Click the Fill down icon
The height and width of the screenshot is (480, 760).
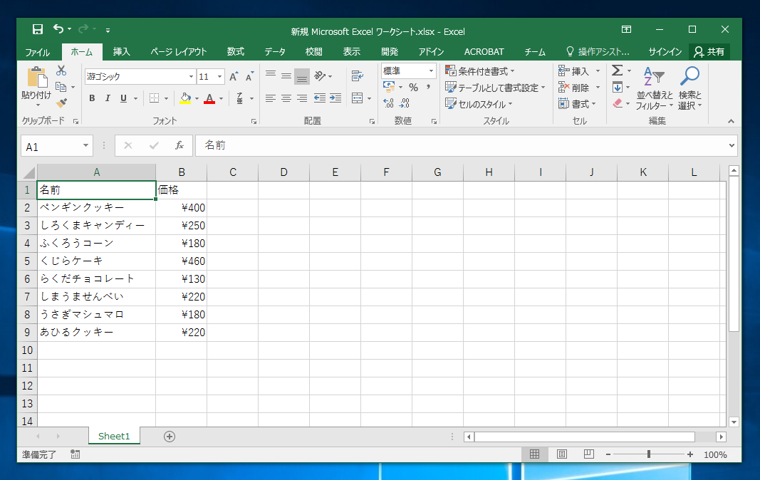(x=618, y=87)
